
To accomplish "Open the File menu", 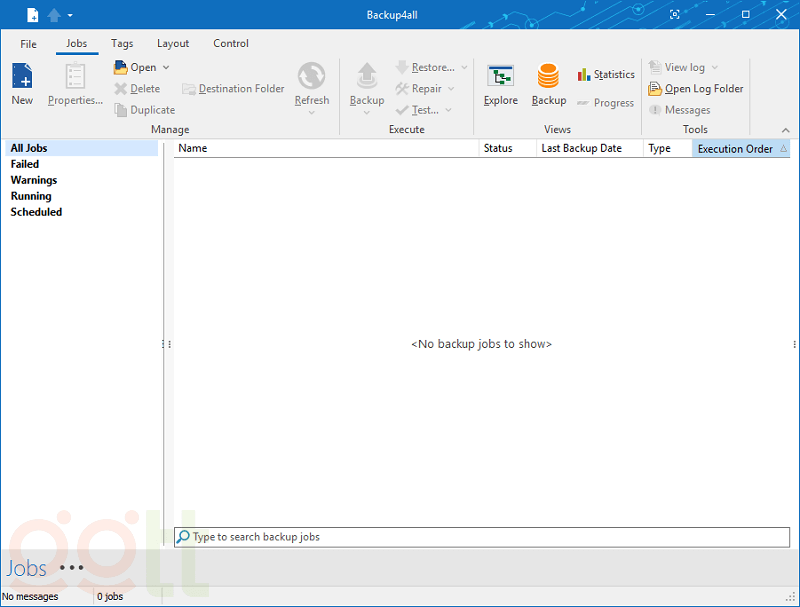I will point(29,44).
